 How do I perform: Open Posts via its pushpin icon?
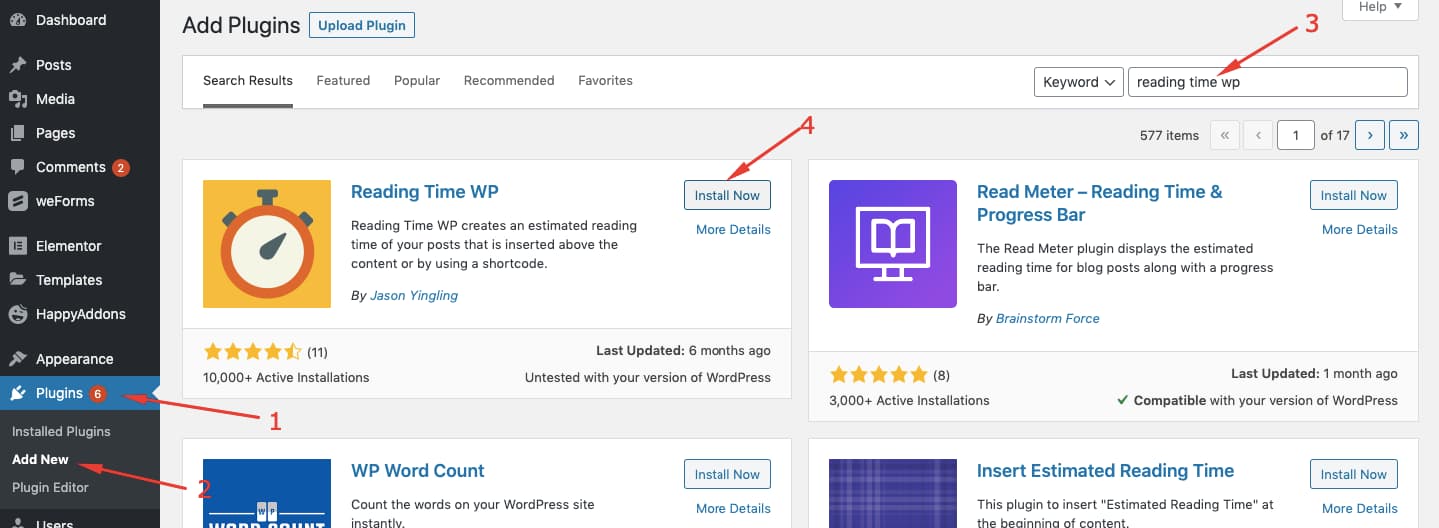coord(17,65)
